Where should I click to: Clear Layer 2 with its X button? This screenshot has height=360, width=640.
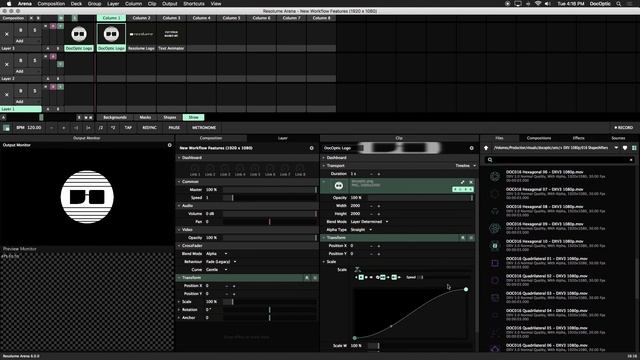[x=7, y=64]
